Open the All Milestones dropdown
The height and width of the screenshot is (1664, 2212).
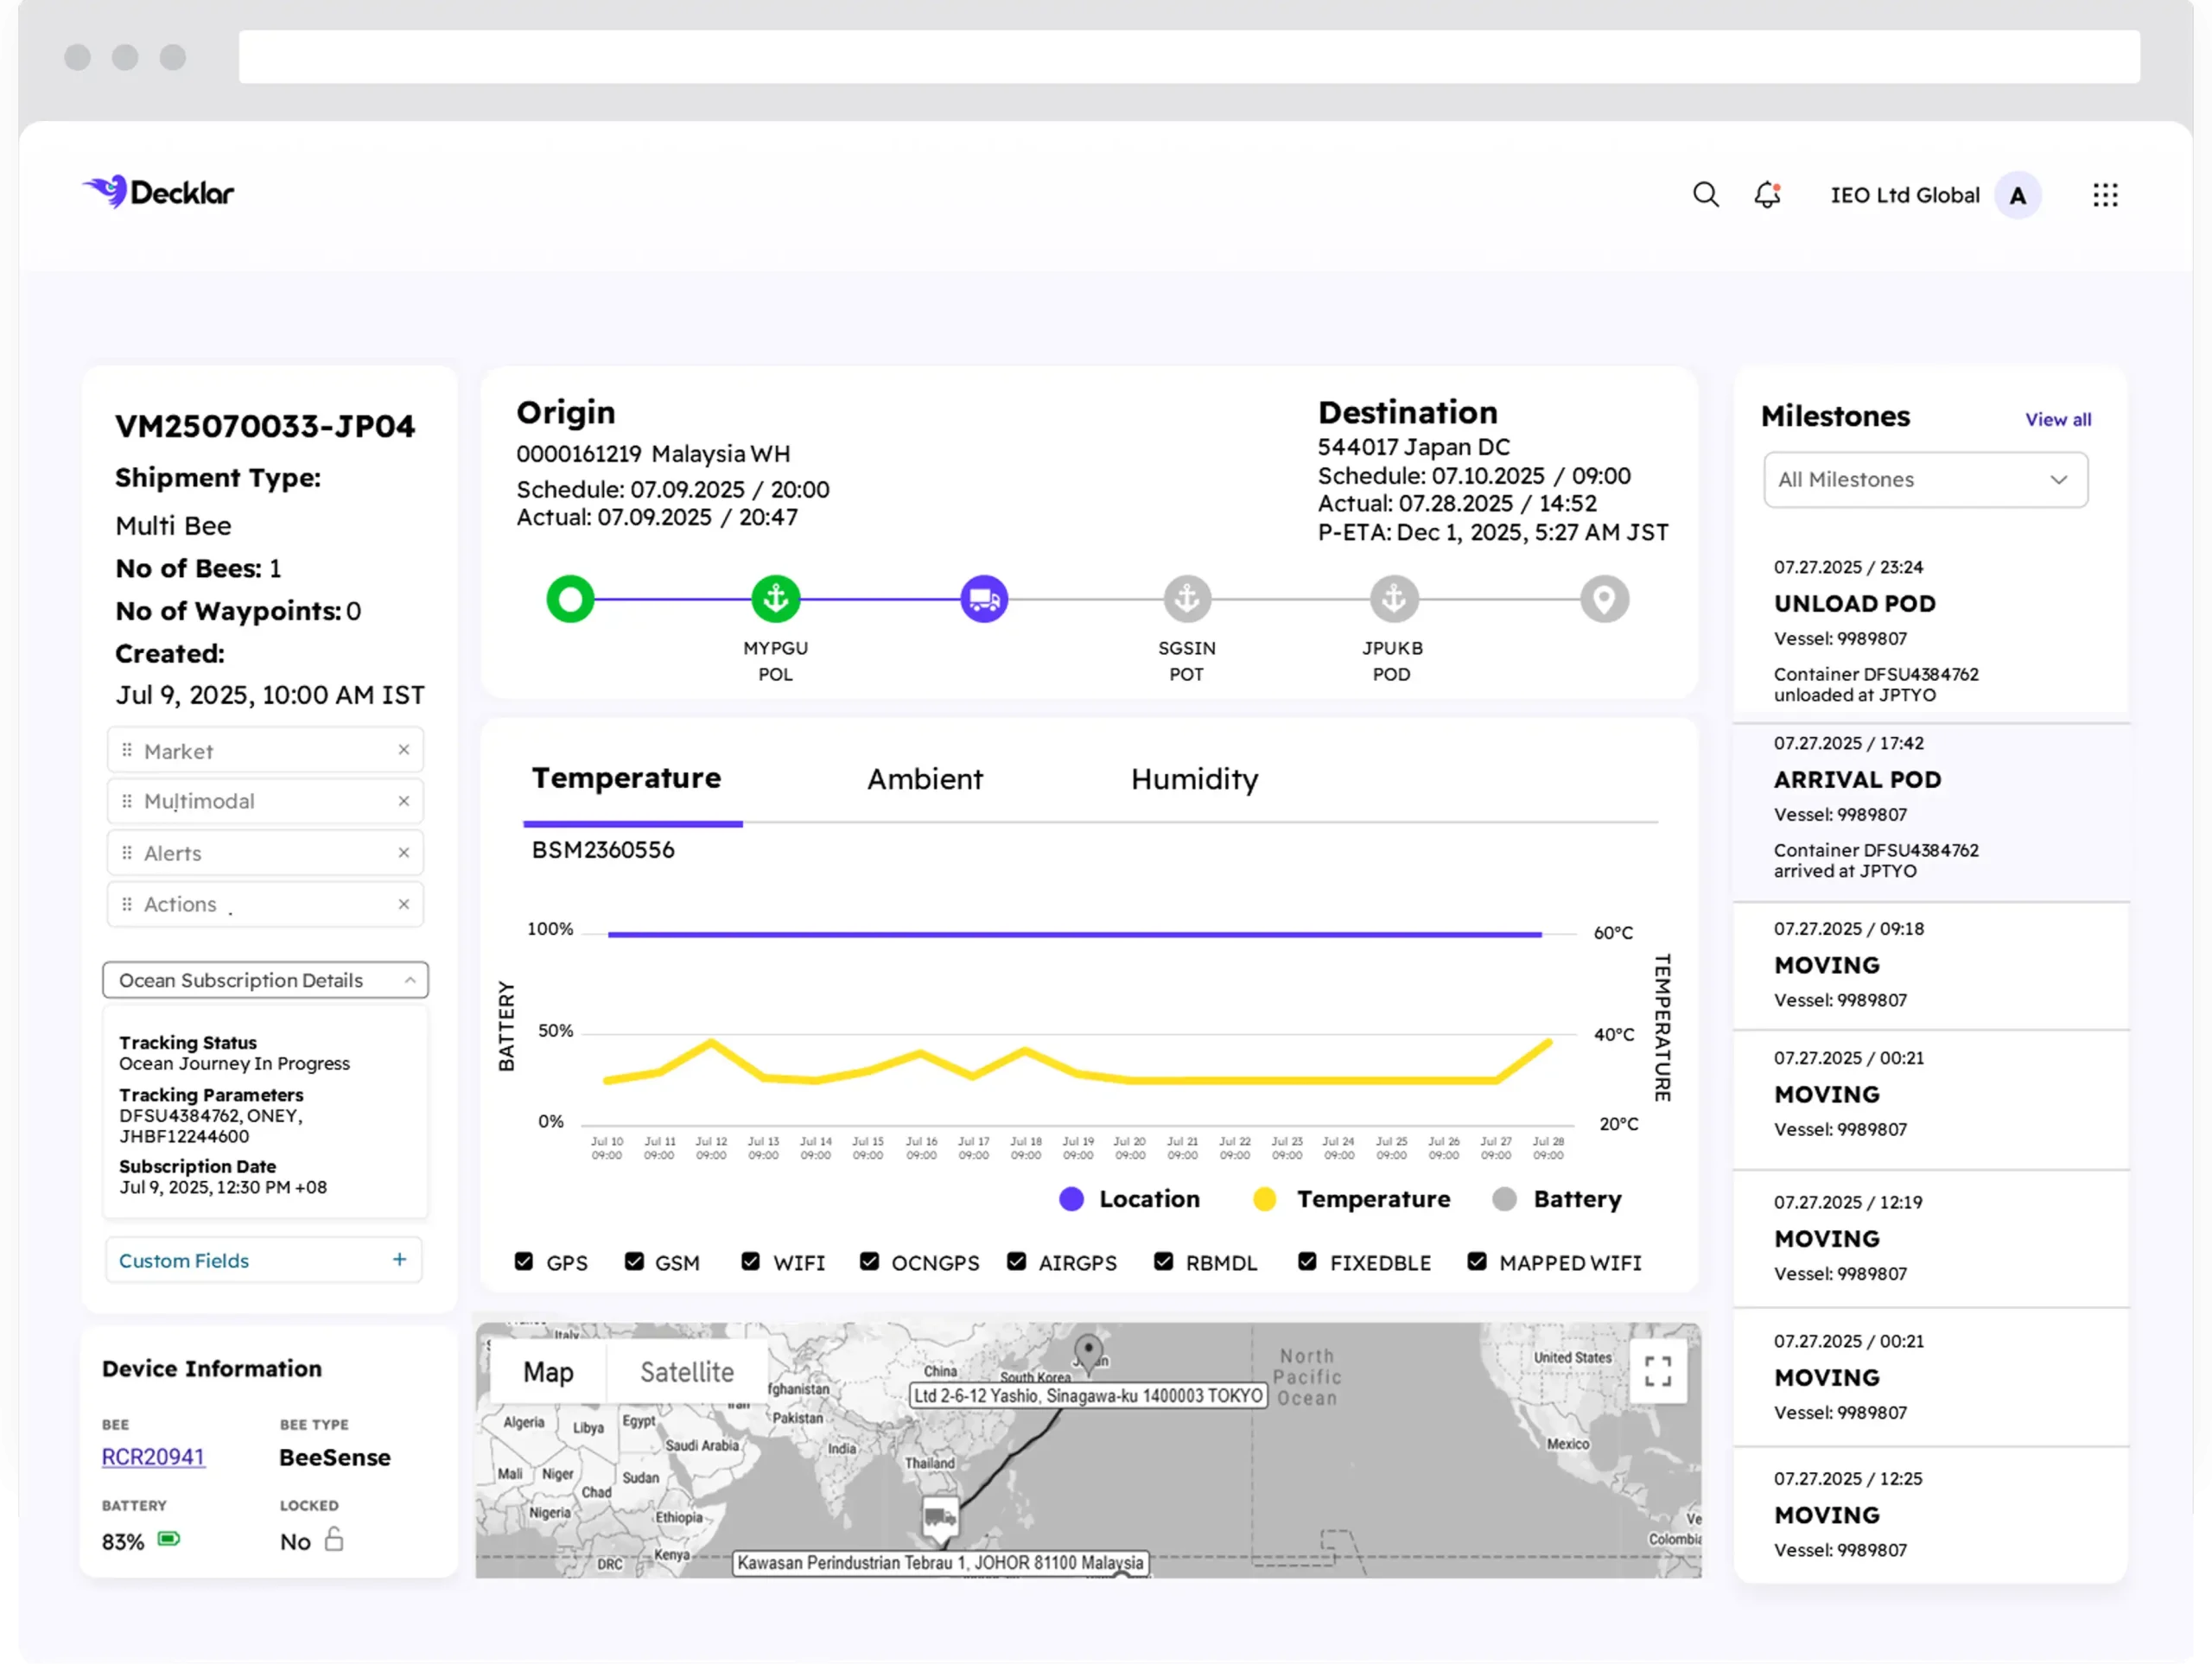(1925, 480)
